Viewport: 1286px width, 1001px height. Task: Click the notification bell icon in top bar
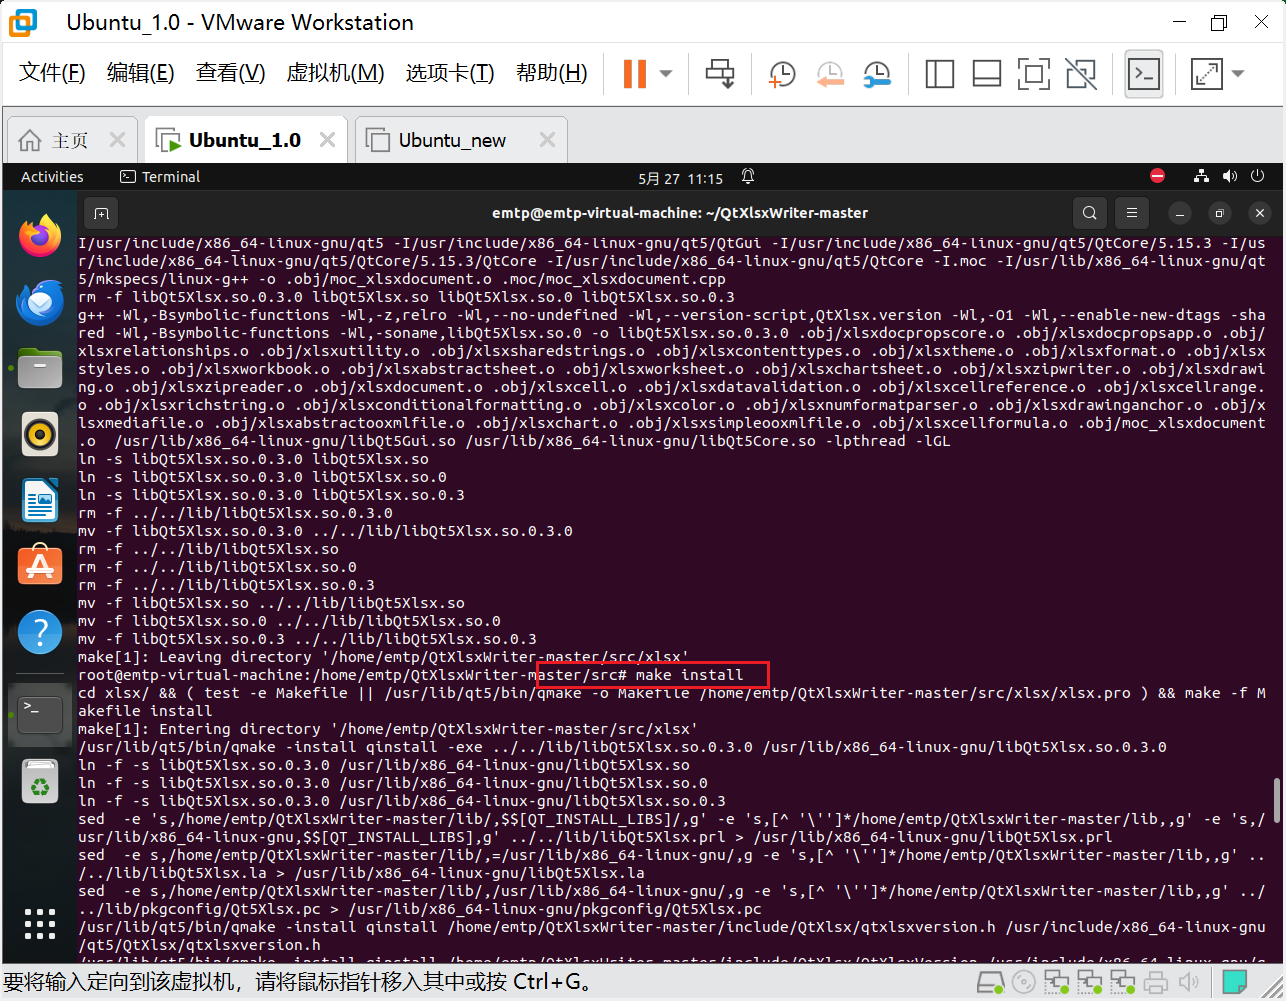click(x=748, y=177)
